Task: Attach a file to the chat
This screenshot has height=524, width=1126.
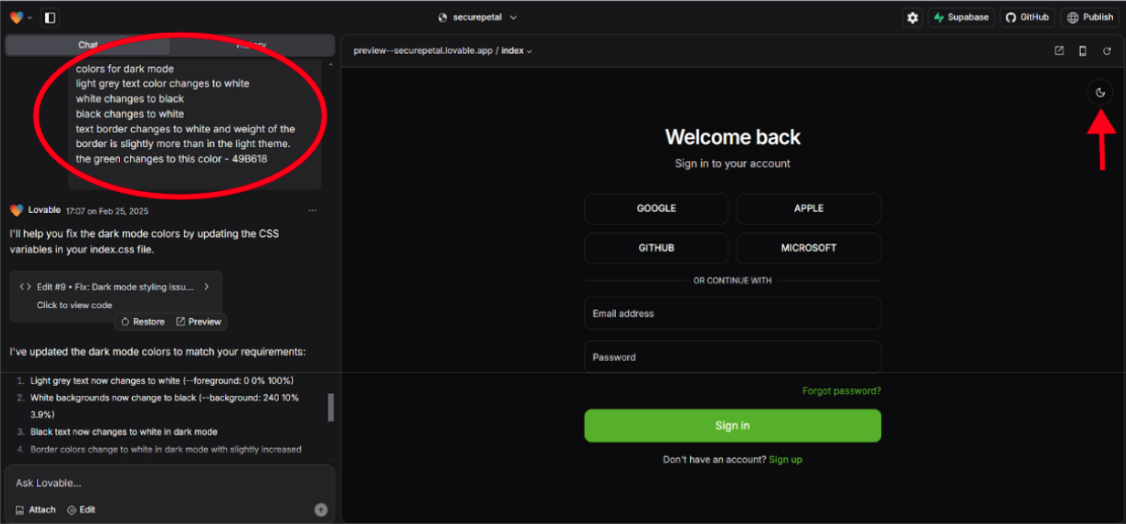Action: tap(36, 509)
